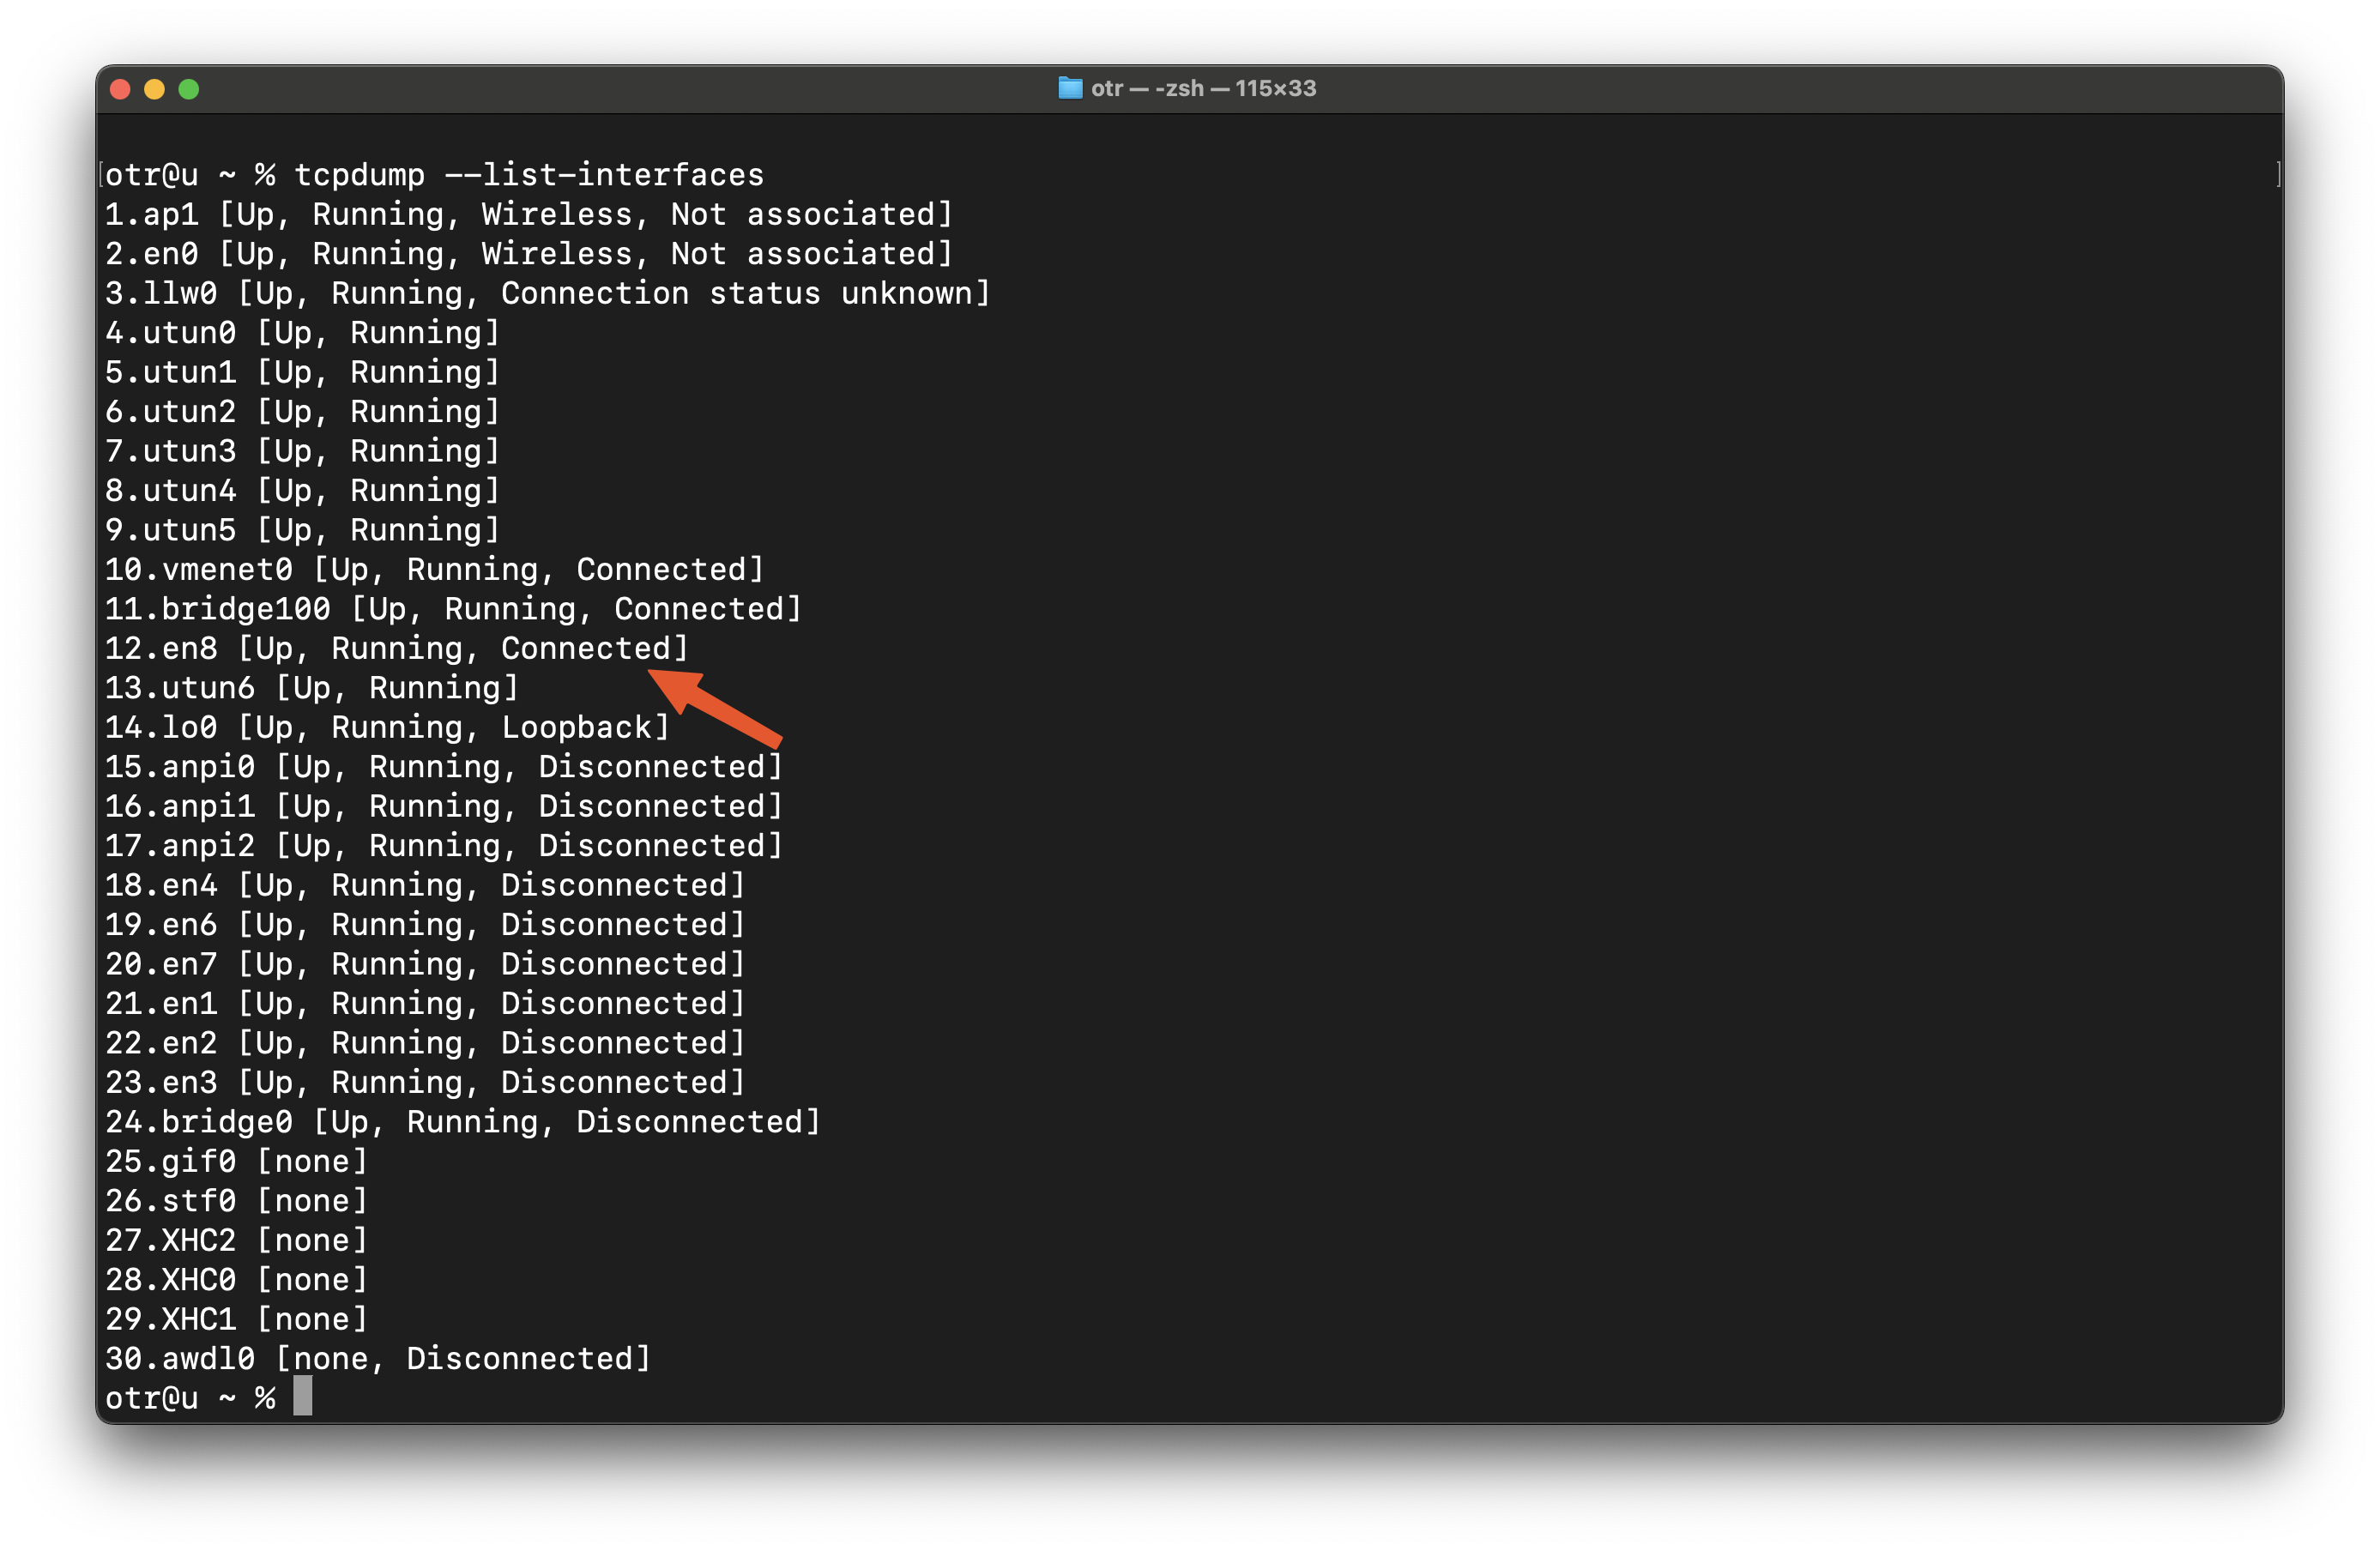Image resolution: width=2380 pixels, height=1551 pixels.
Task: Click the '13.utun6 [Up, Running]' line
Action: coord(312,688)
